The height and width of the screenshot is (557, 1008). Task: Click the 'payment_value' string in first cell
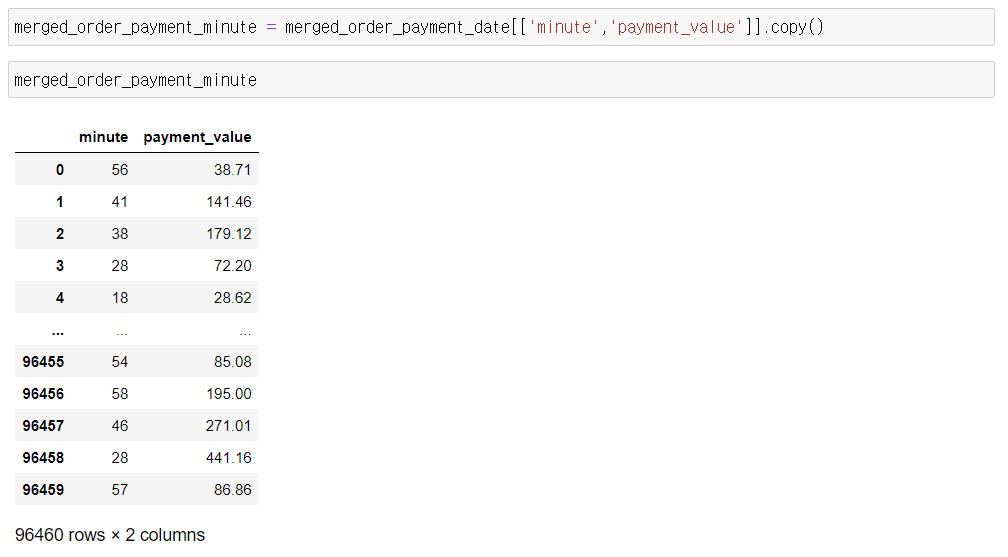tap(676, 27)
